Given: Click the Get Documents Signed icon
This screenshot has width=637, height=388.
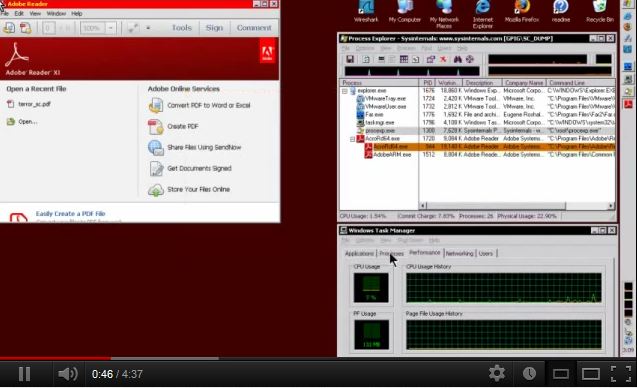Looking at the screenshot, I should point(156,168).
